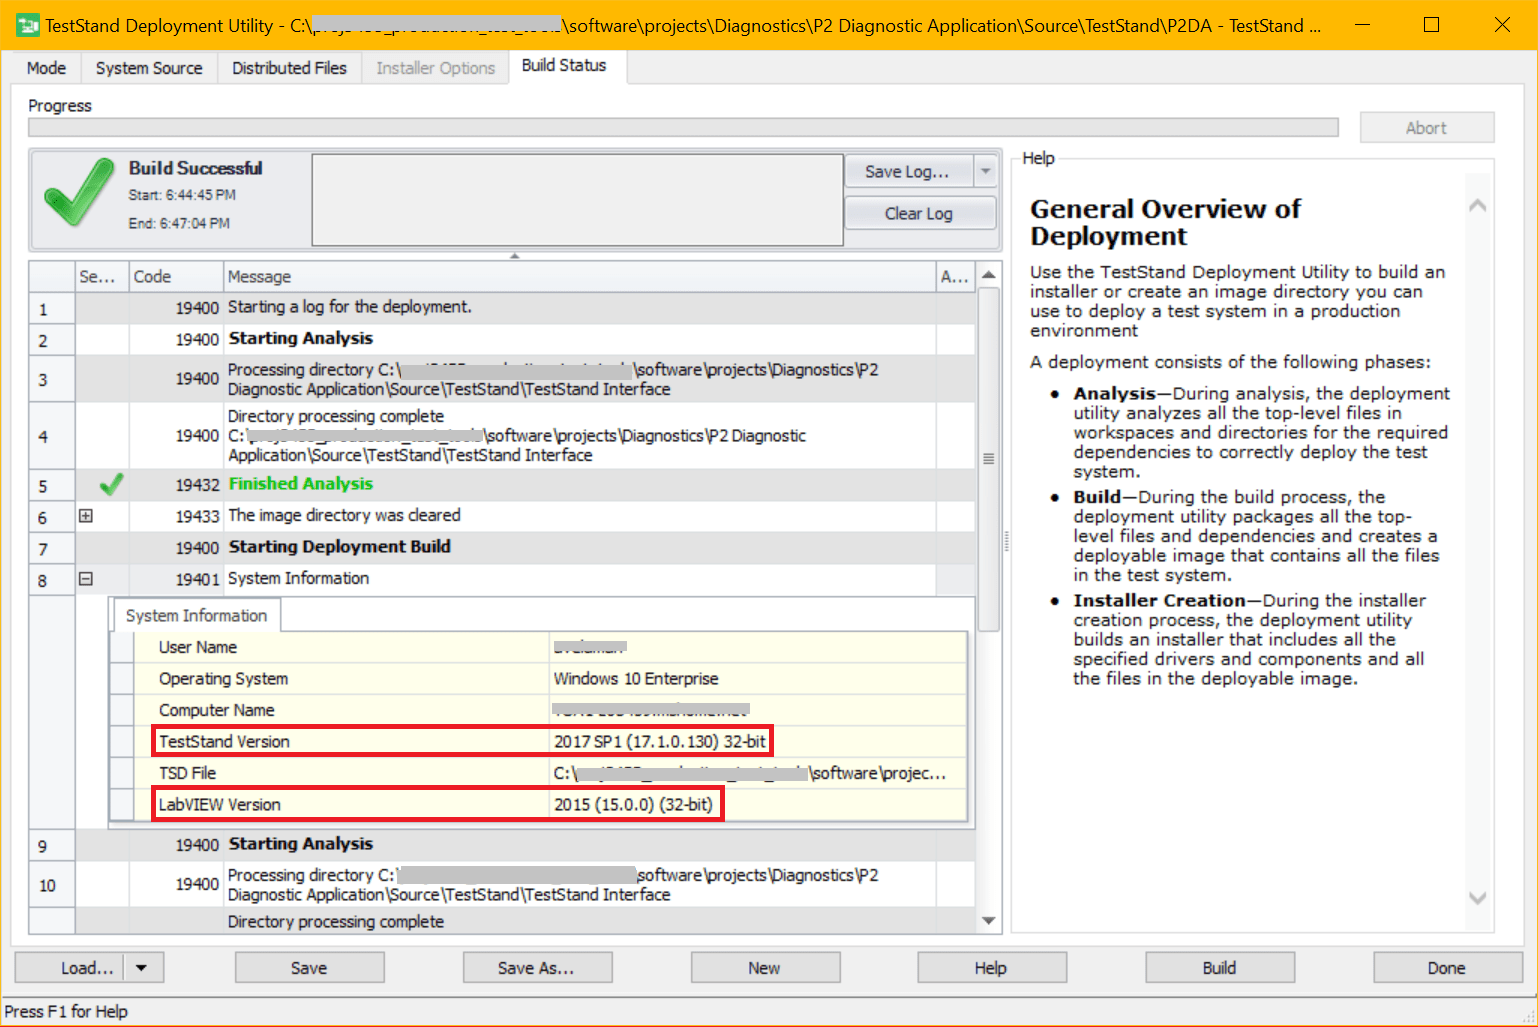
Task: Click the New button
Action: 765,968
